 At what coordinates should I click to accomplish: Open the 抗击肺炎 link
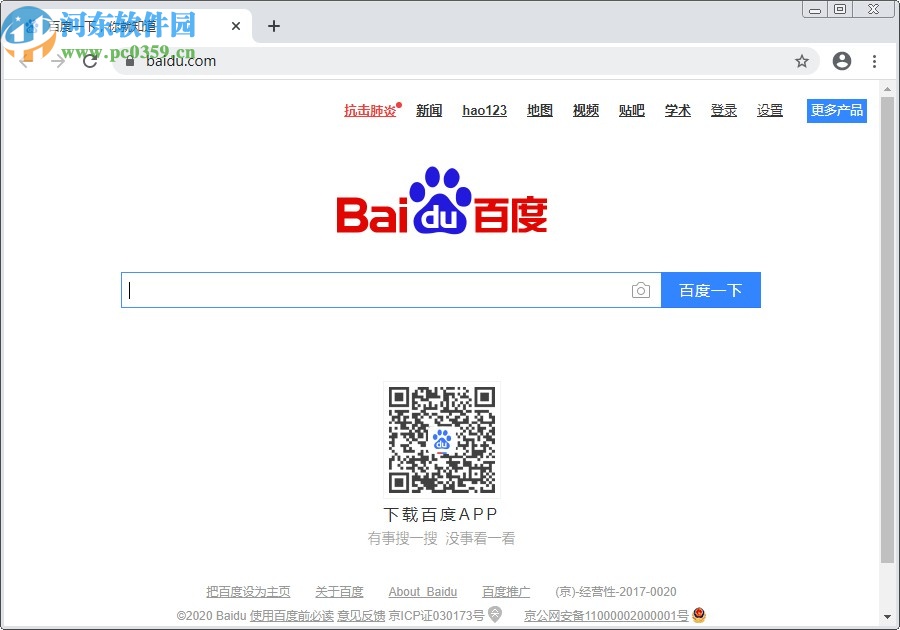(x=370, y=110)
